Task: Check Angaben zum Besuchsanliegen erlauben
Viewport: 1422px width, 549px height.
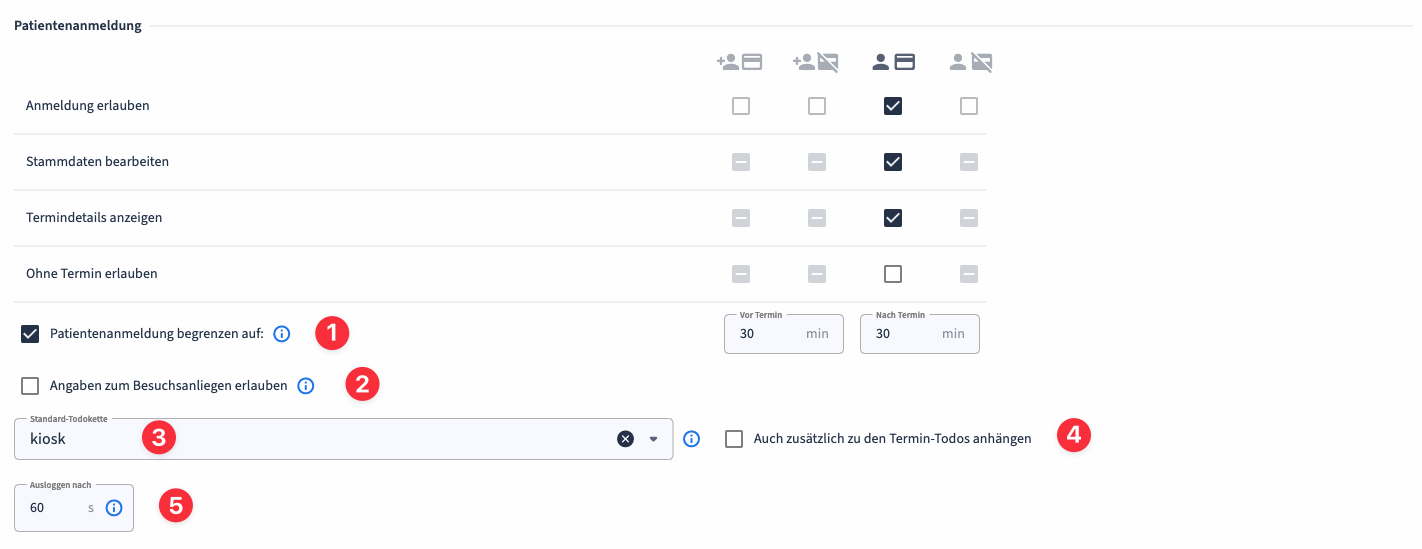Action: click(30, 385)
